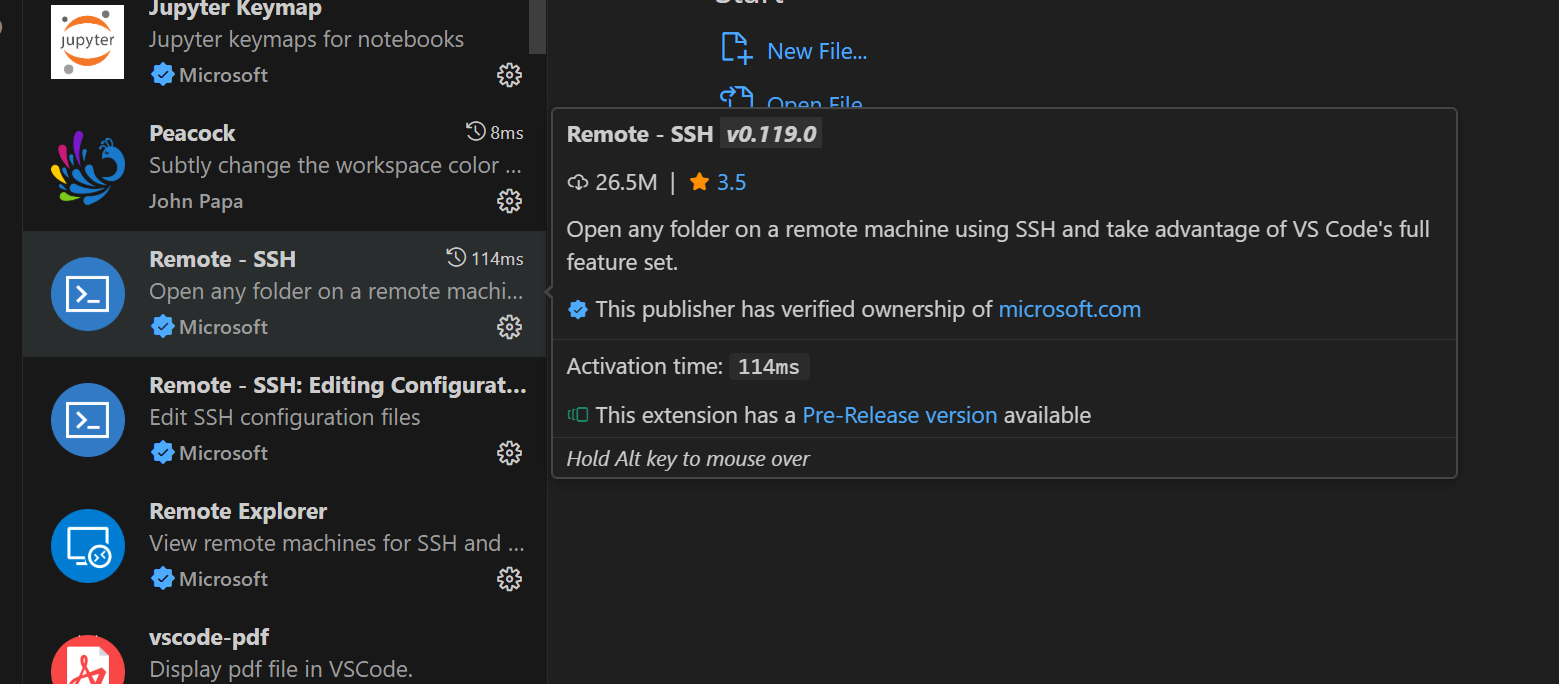The width and height of the screenshot is (1559, 684).
Task: Click 'Edit SSH configuration files' description
Action: pyautogui.click(x=285, y=417)
